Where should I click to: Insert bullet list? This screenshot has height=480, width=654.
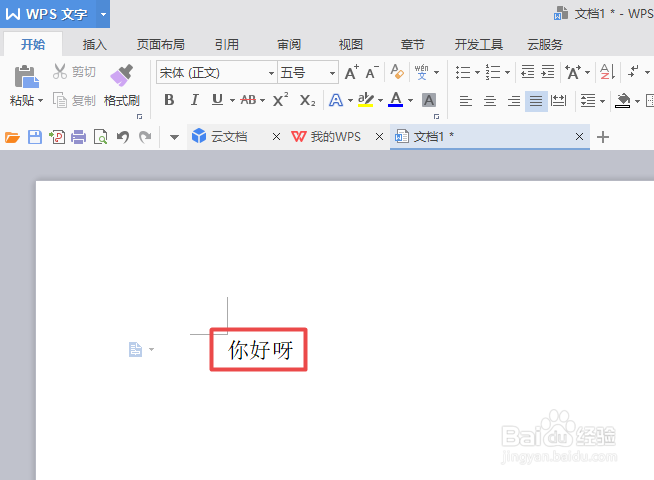pyautogui.click(x=463, y=72)
